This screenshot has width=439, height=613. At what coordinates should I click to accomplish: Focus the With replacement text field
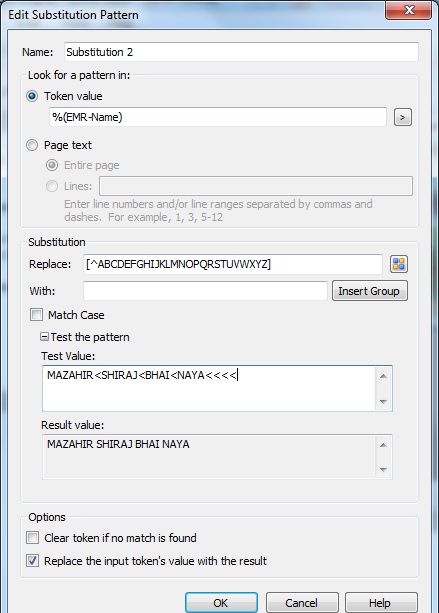pyautogui.click(x=205, y=291)
